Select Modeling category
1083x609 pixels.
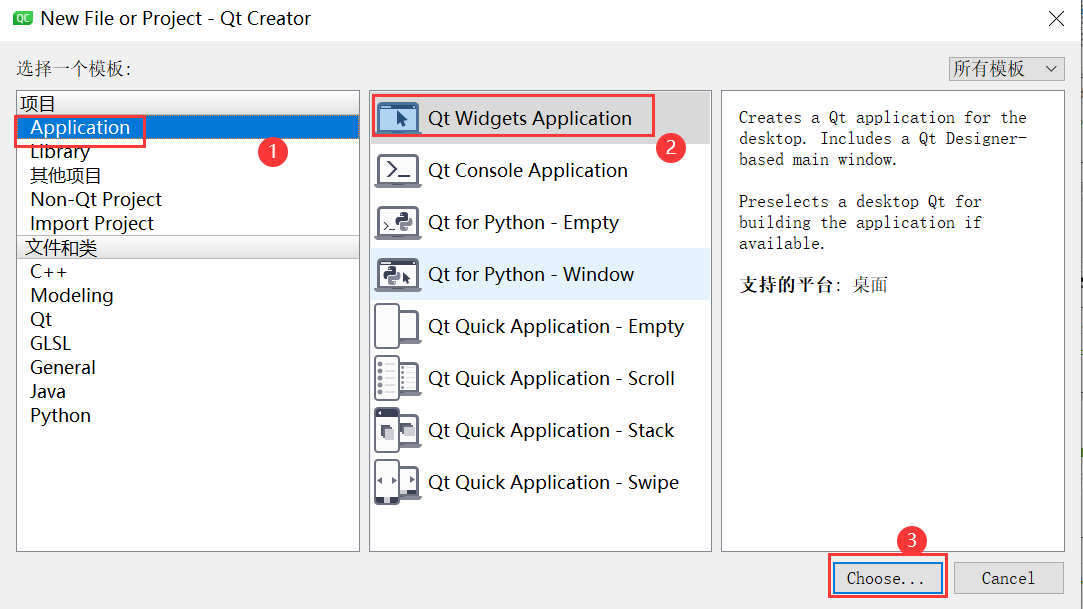(188, 296)
